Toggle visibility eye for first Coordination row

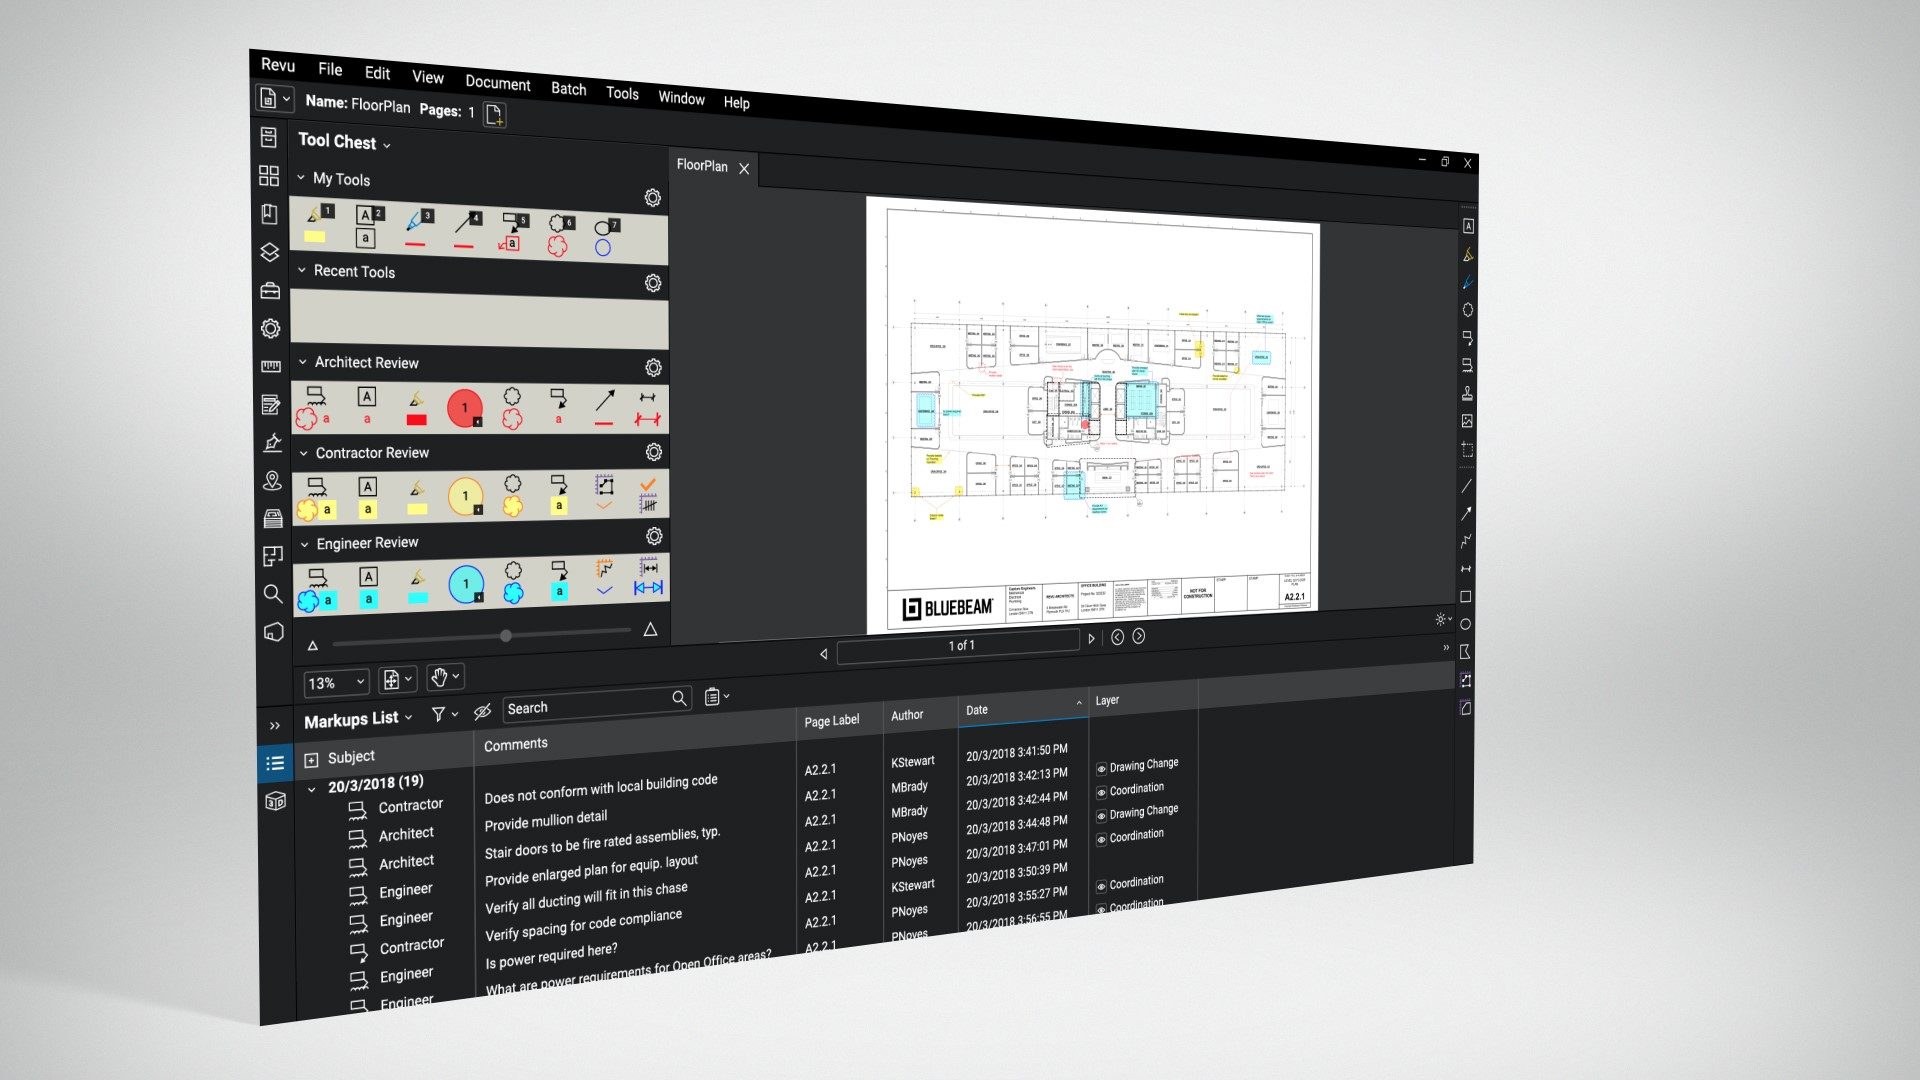1101,792
